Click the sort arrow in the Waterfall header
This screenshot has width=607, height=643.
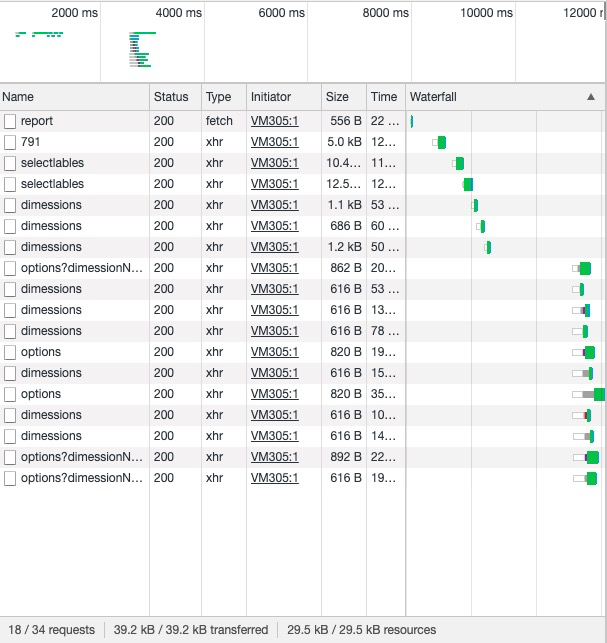click(591, 97)
